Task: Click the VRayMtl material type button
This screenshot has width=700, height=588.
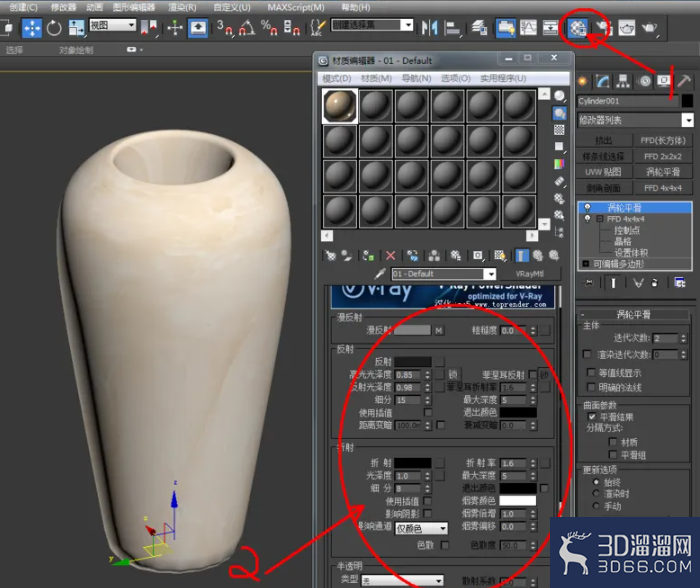Action: click(x=529, y=274)
